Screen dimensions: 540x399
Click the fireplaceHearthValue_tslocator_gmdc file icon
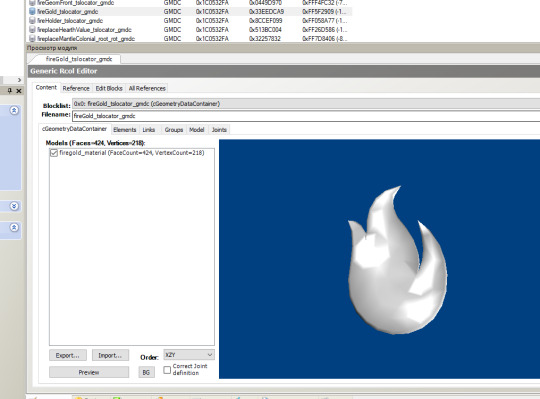[32, 30]
